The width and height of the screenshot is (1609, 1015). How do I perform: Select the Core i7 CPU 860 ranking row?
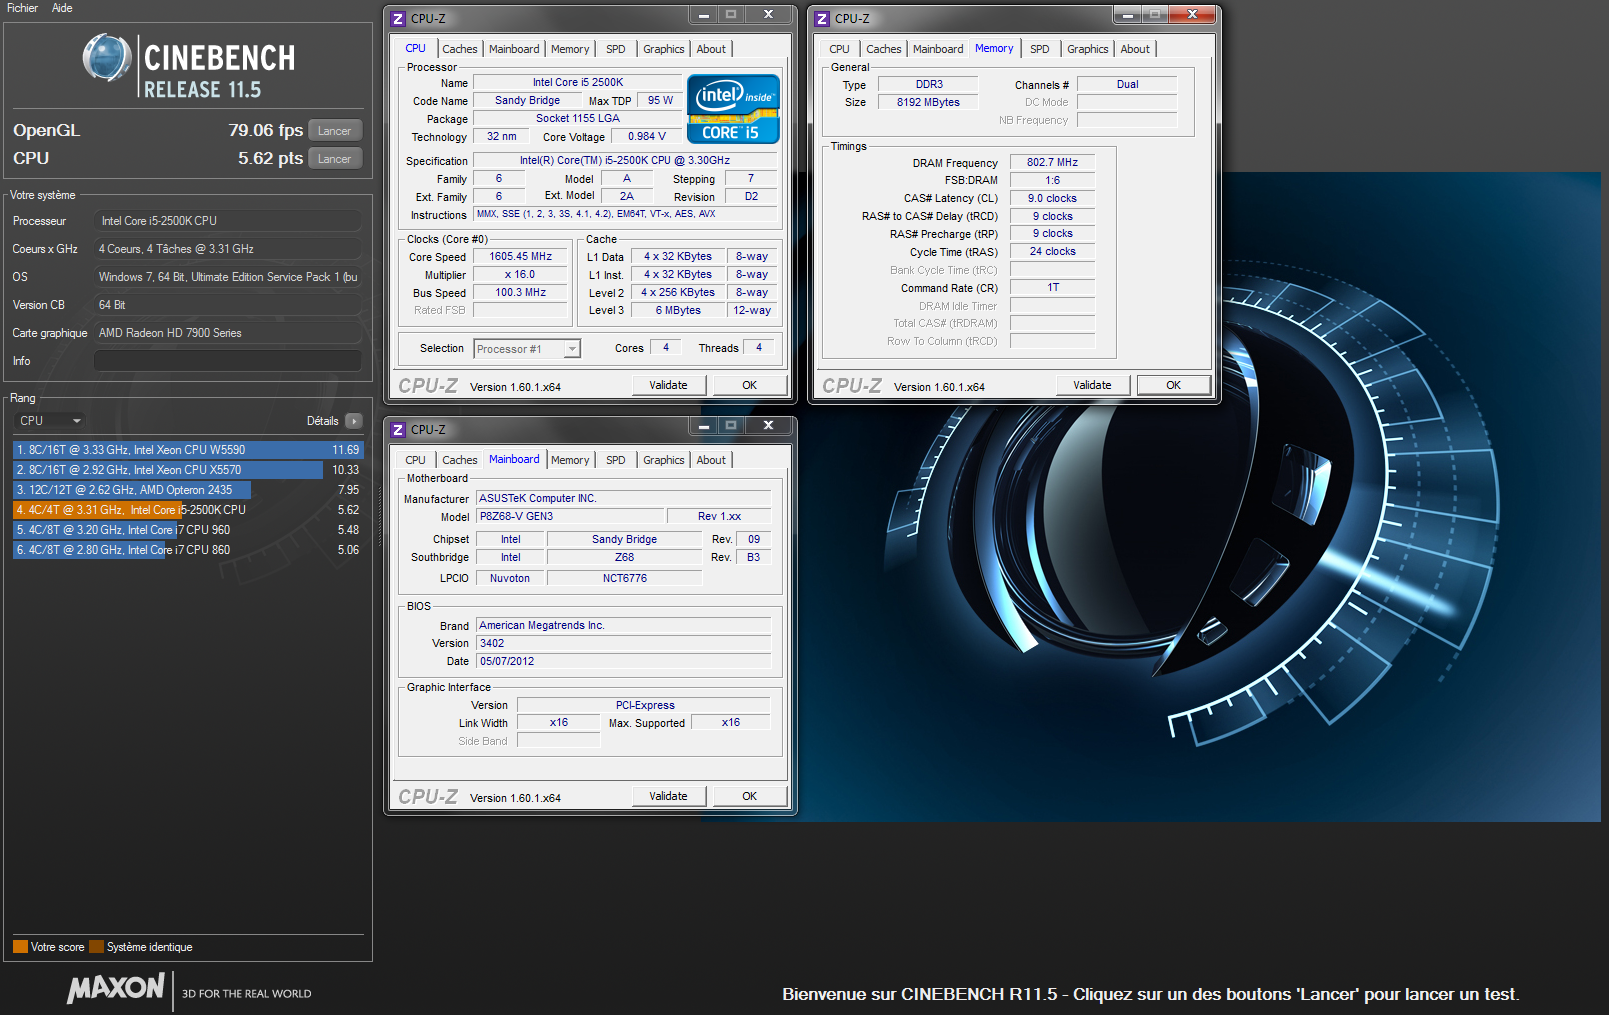pyautogui.click(x=188, y=550)
